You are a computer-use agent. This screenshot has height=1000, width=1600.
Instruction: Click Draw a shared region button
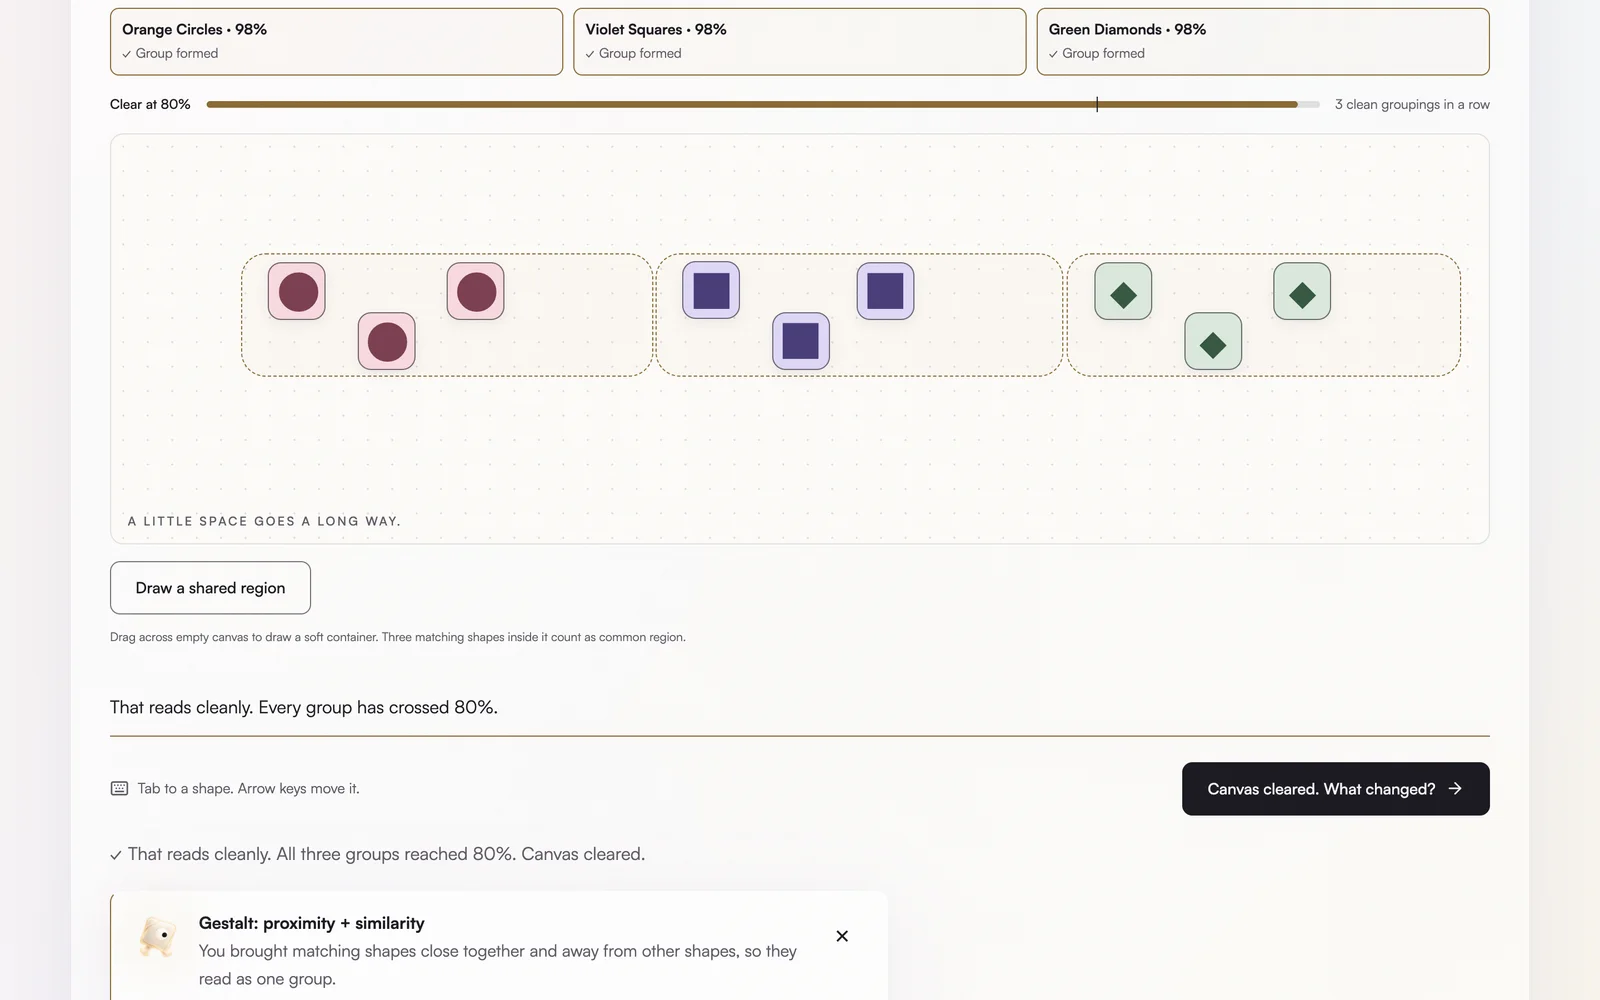click(210, 588)
